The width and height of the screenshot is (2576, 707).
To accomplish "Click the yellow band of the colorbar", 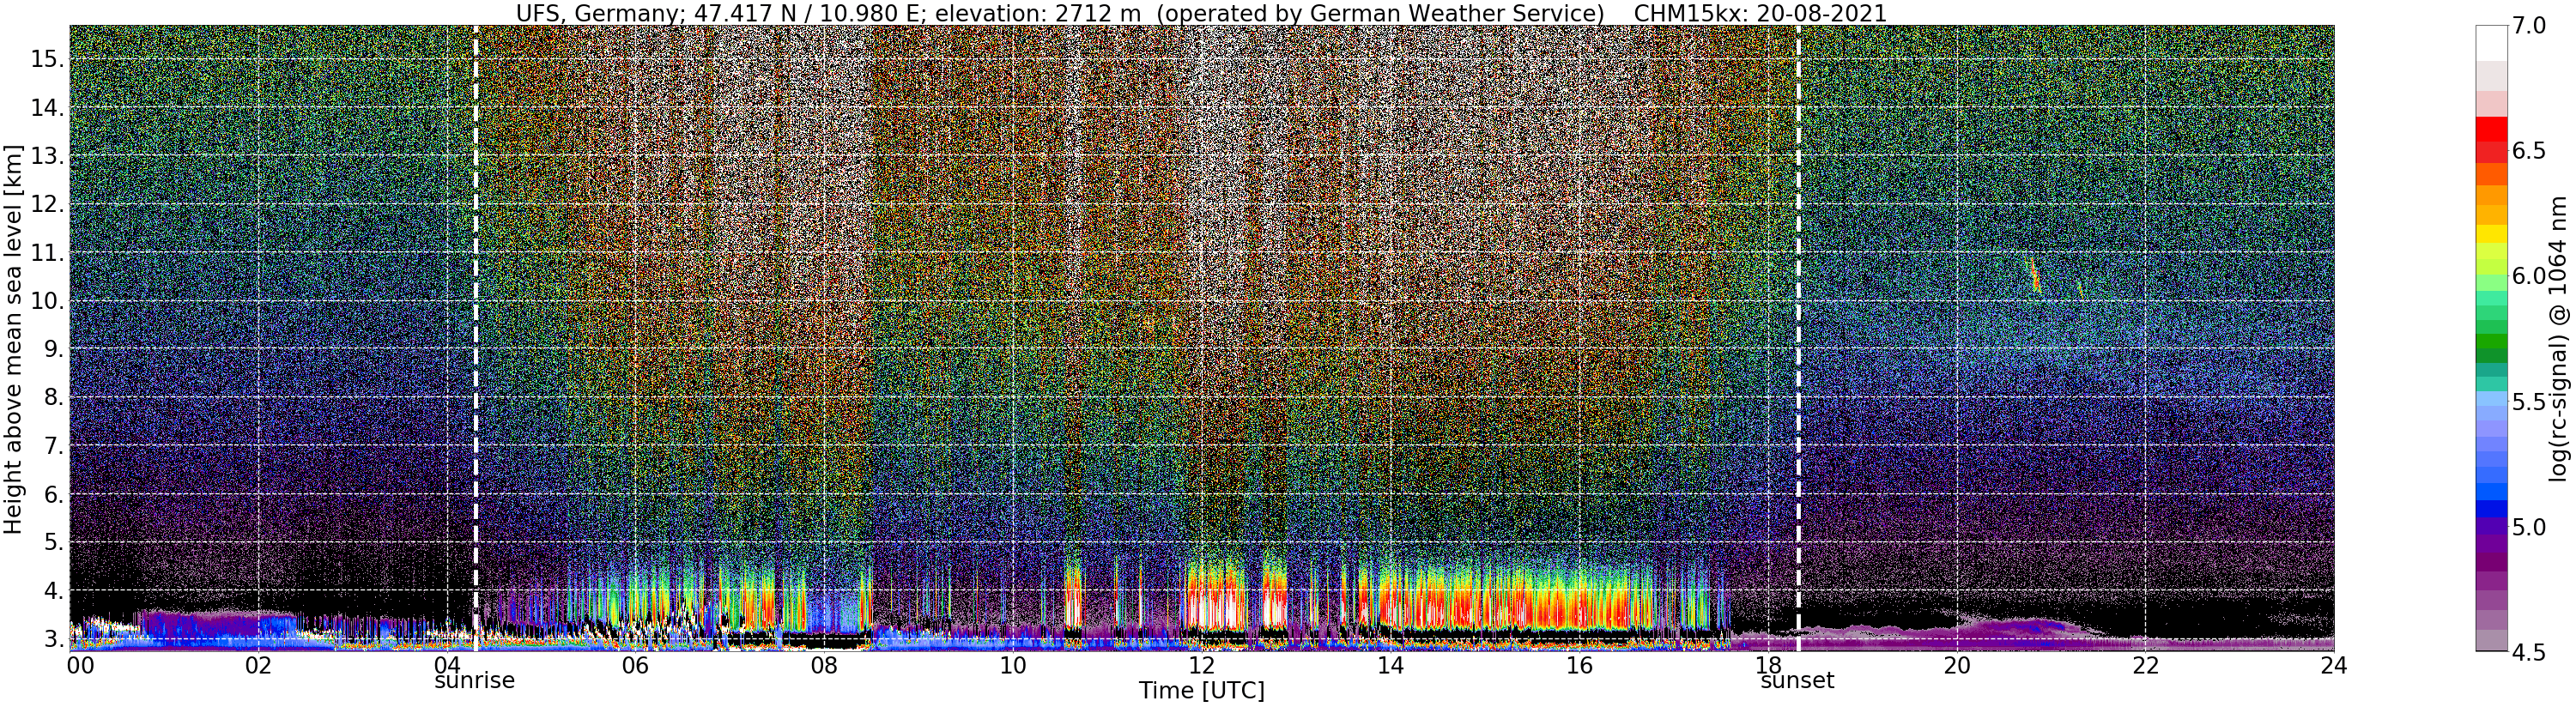I will 2490,234.
